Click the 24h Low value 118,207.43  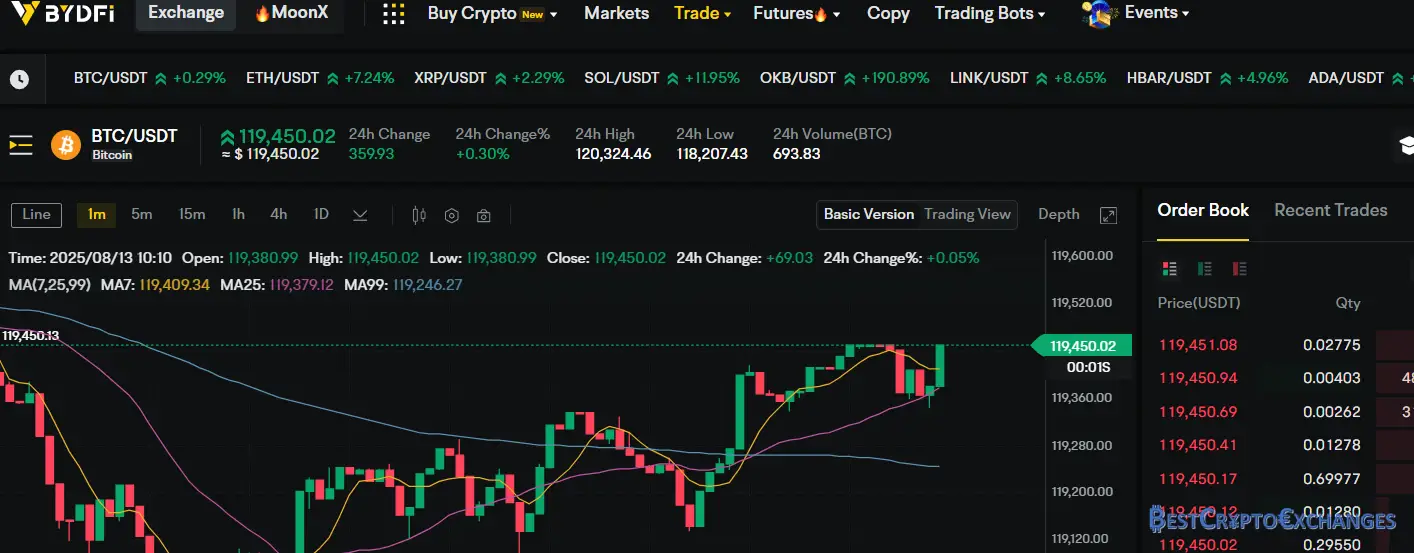[711, 154]
